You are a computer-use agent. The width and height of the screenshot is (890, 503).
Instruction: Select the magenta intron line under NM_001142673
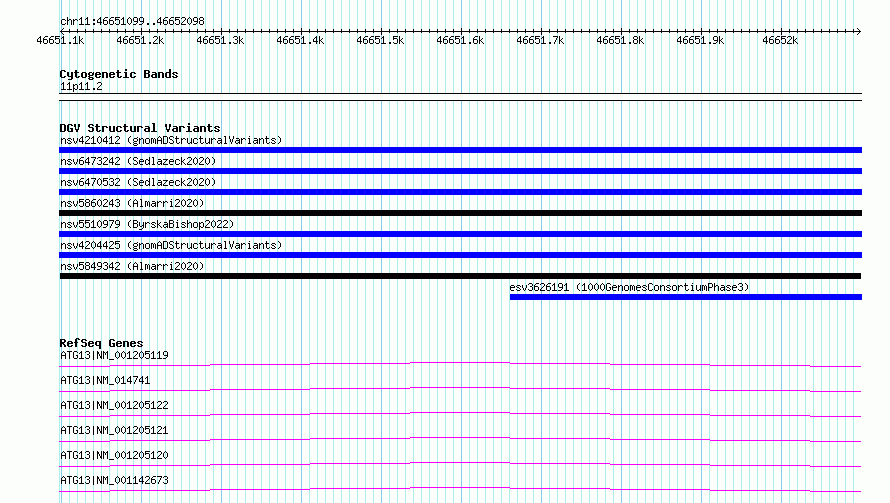click(x=460, y=489)
